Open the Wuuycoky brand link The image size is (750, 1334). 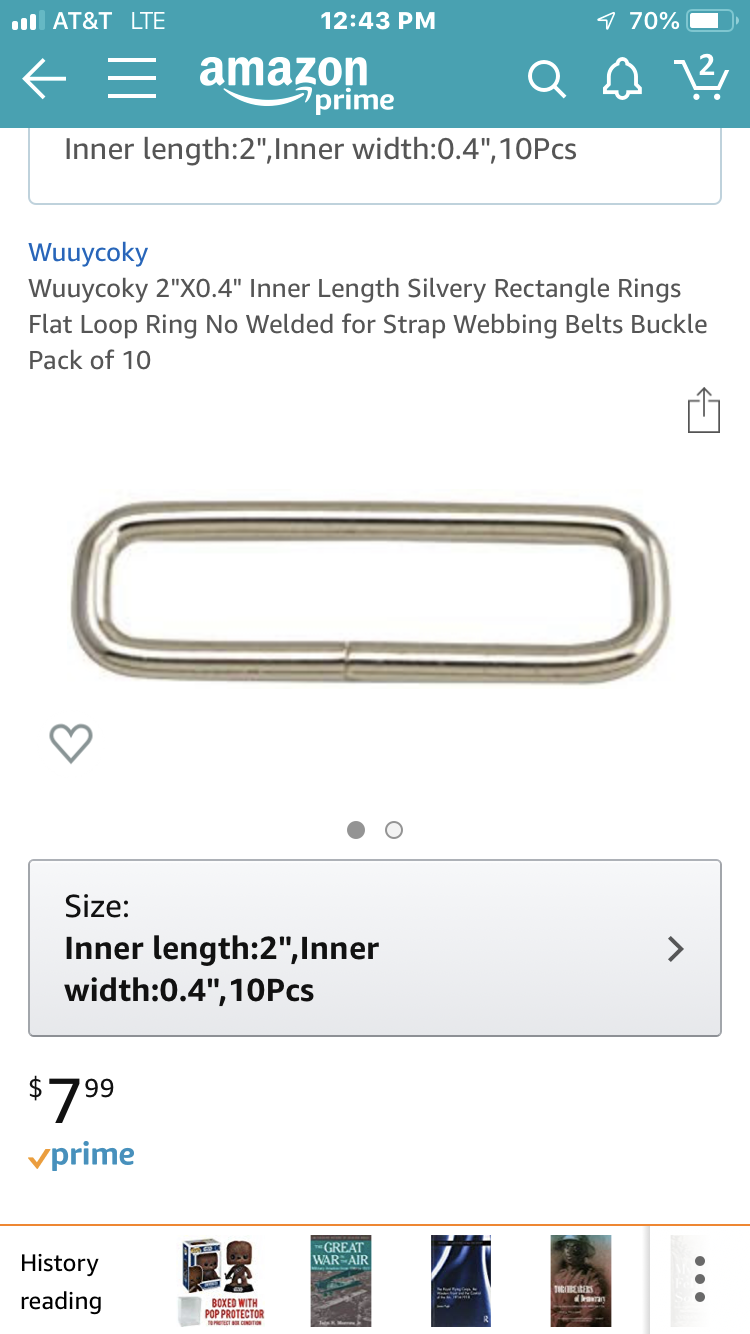point(88,252)
